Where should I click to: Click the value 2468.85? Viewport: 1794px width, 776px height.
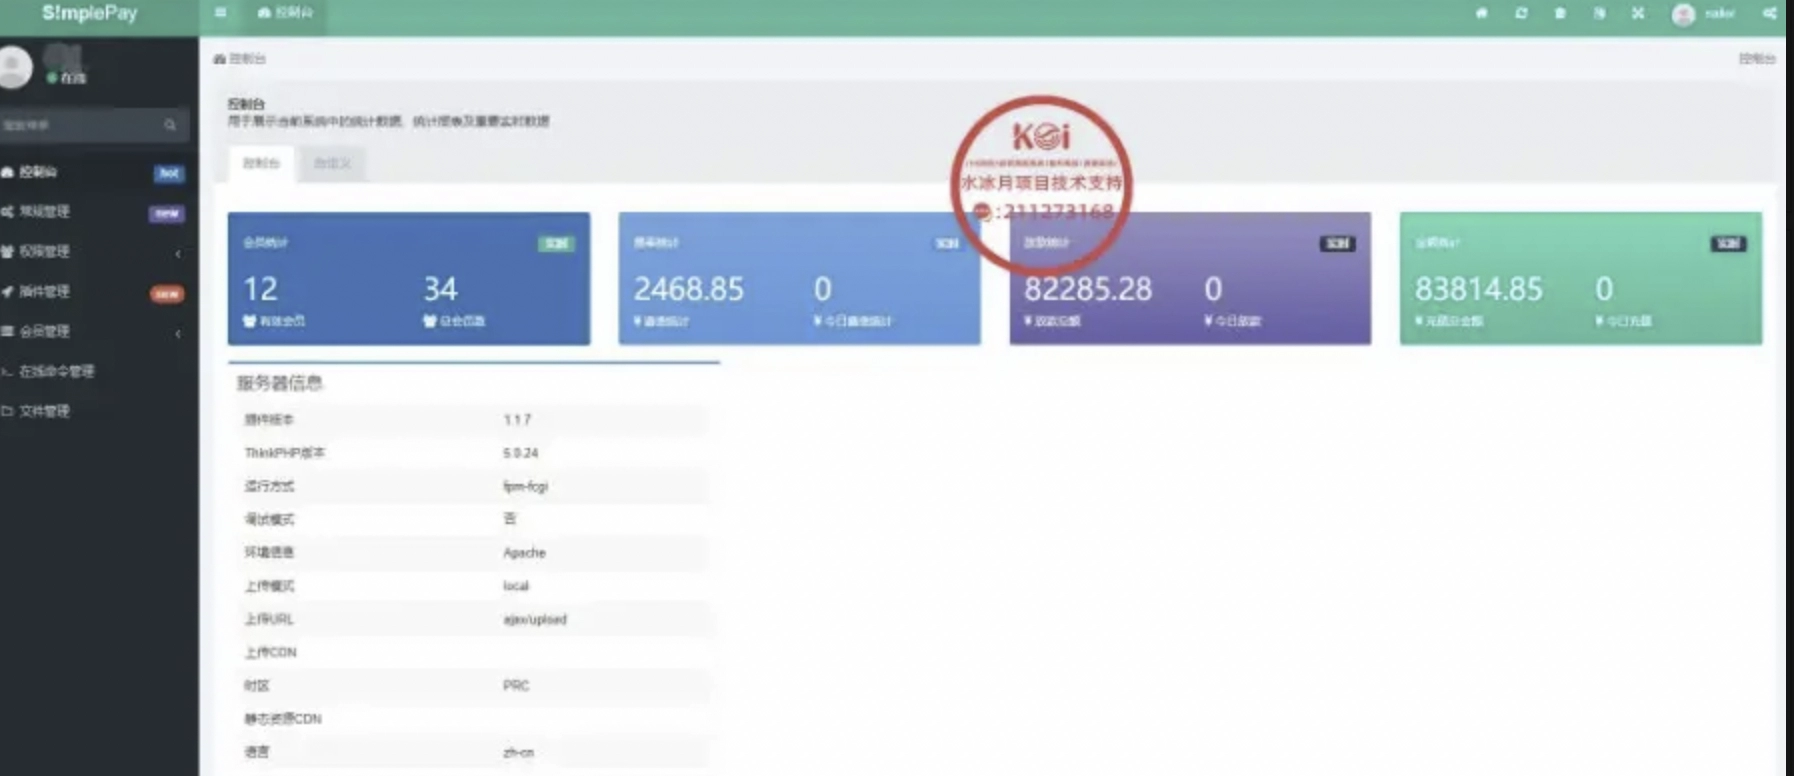(689, 289)
